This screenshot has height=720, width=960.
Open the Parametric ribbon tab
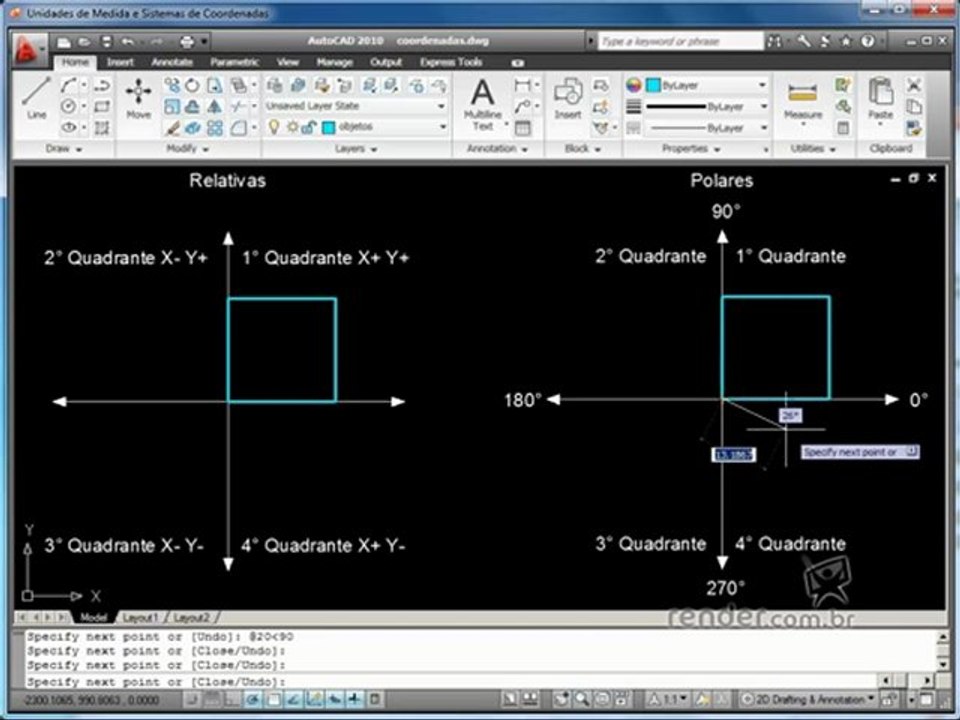click(234, 62)
